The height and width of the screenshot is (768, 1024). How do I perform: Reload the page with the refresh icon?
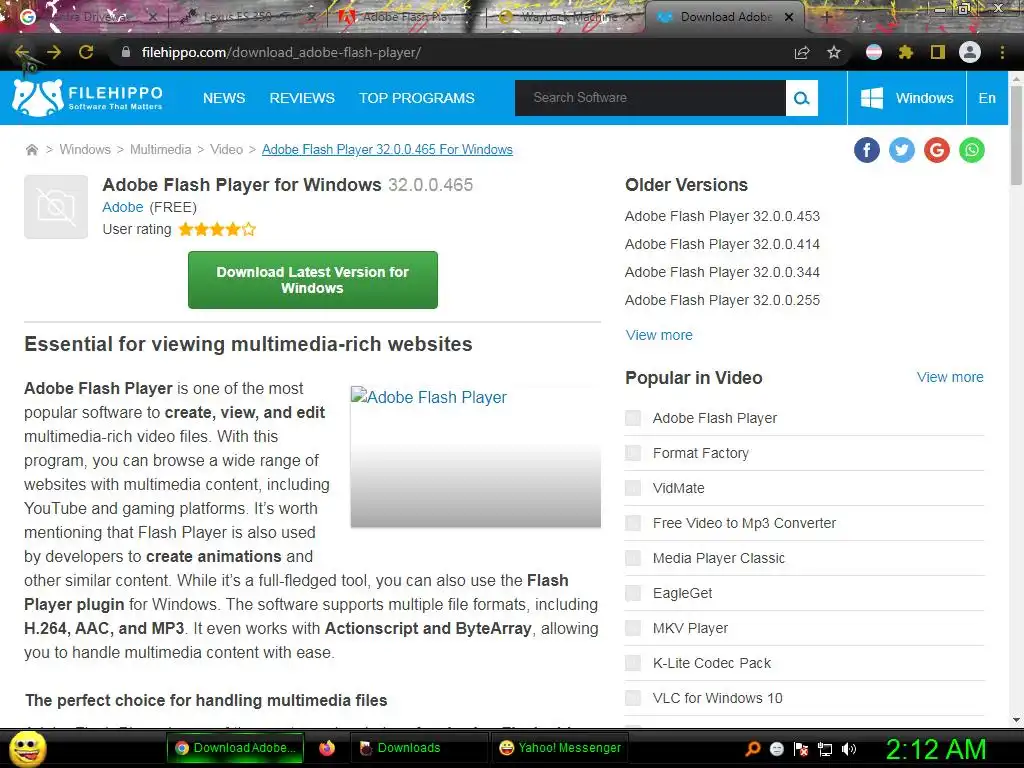[x=86, y=52]
